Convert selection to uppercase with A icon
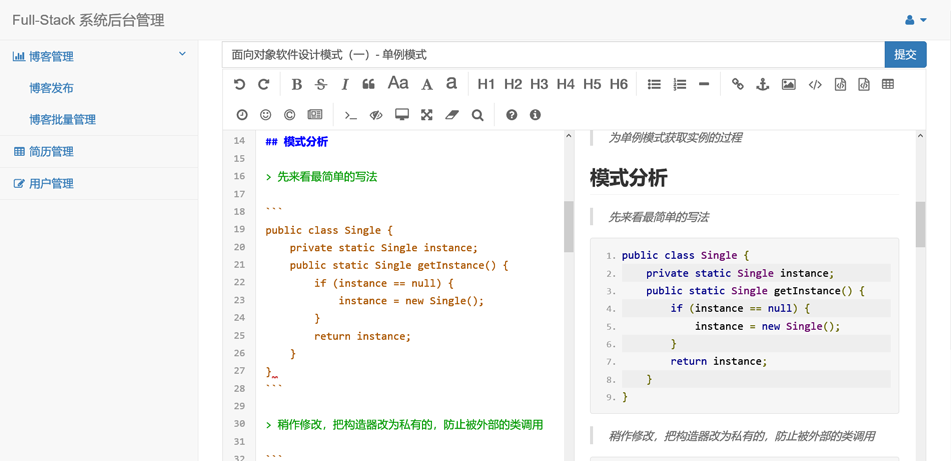This screenshot has height=461, width=951. click(x=427, y=84)
